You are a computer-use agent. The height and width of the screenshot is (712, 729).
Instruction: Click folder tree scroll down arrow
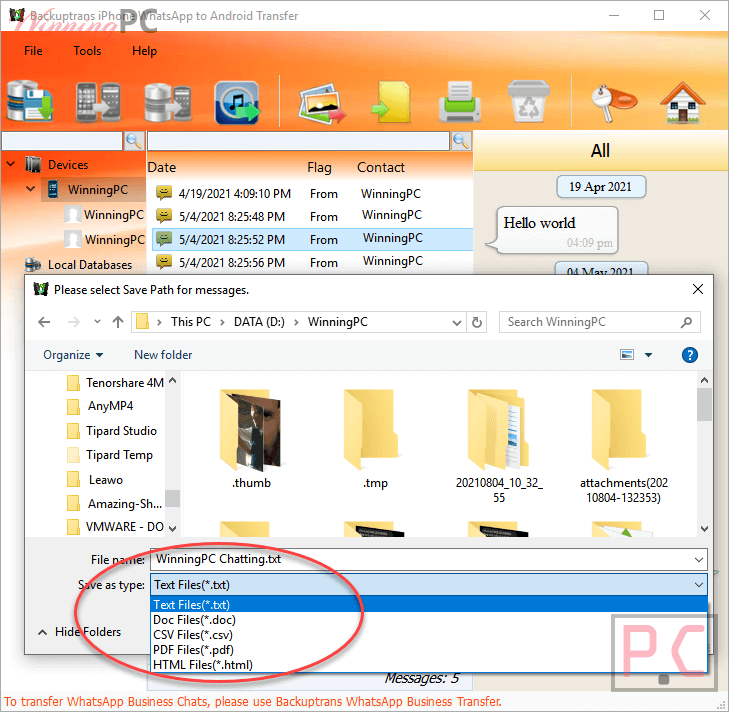pos(172,529)
